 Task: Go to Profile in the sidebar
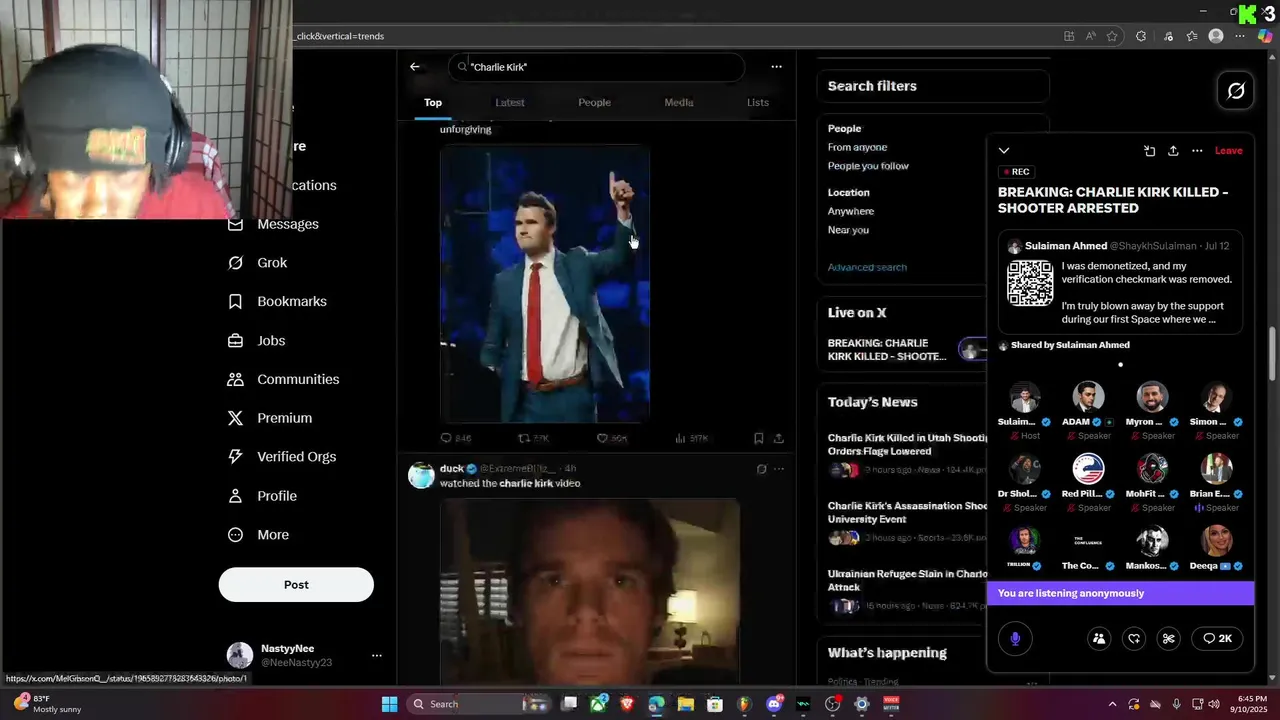pyautogui.click(x=262, y=496)
